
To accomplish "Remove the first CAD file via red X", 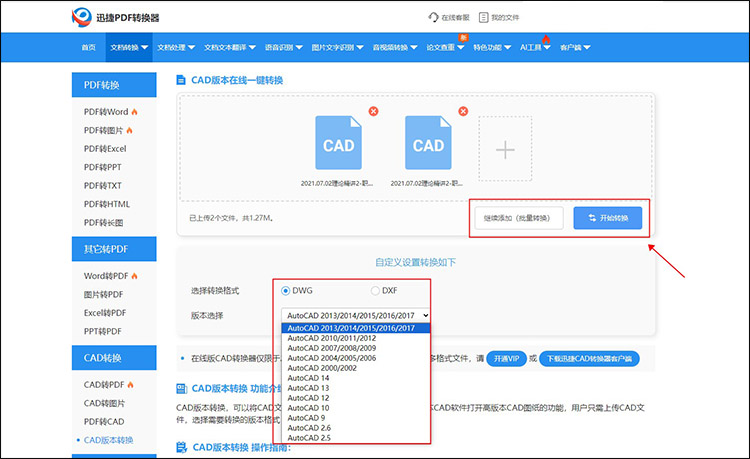I will [374, 111].
